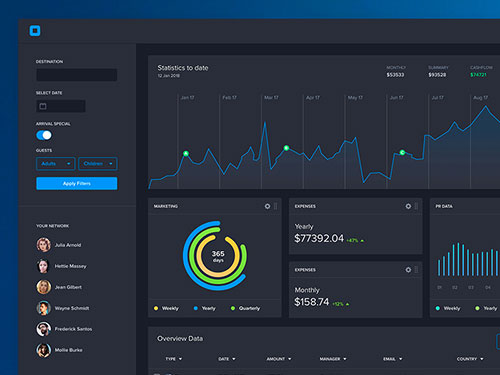500x375 pixels.
Task: Click the blue square app logo
Action: 35,31
